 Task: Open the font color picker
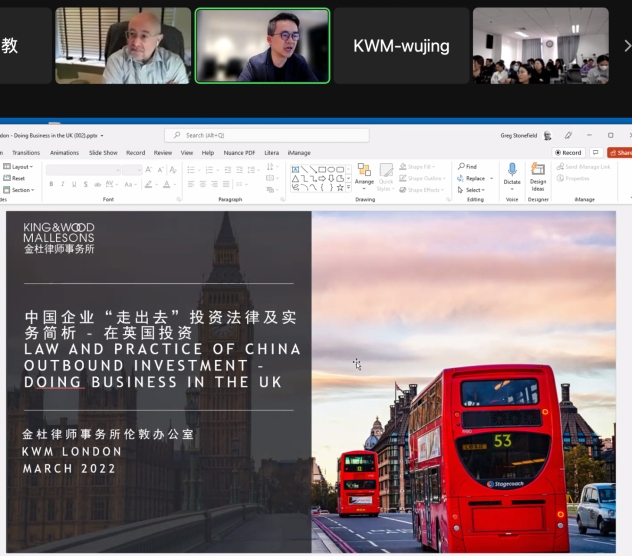click(x=169, y=185)
